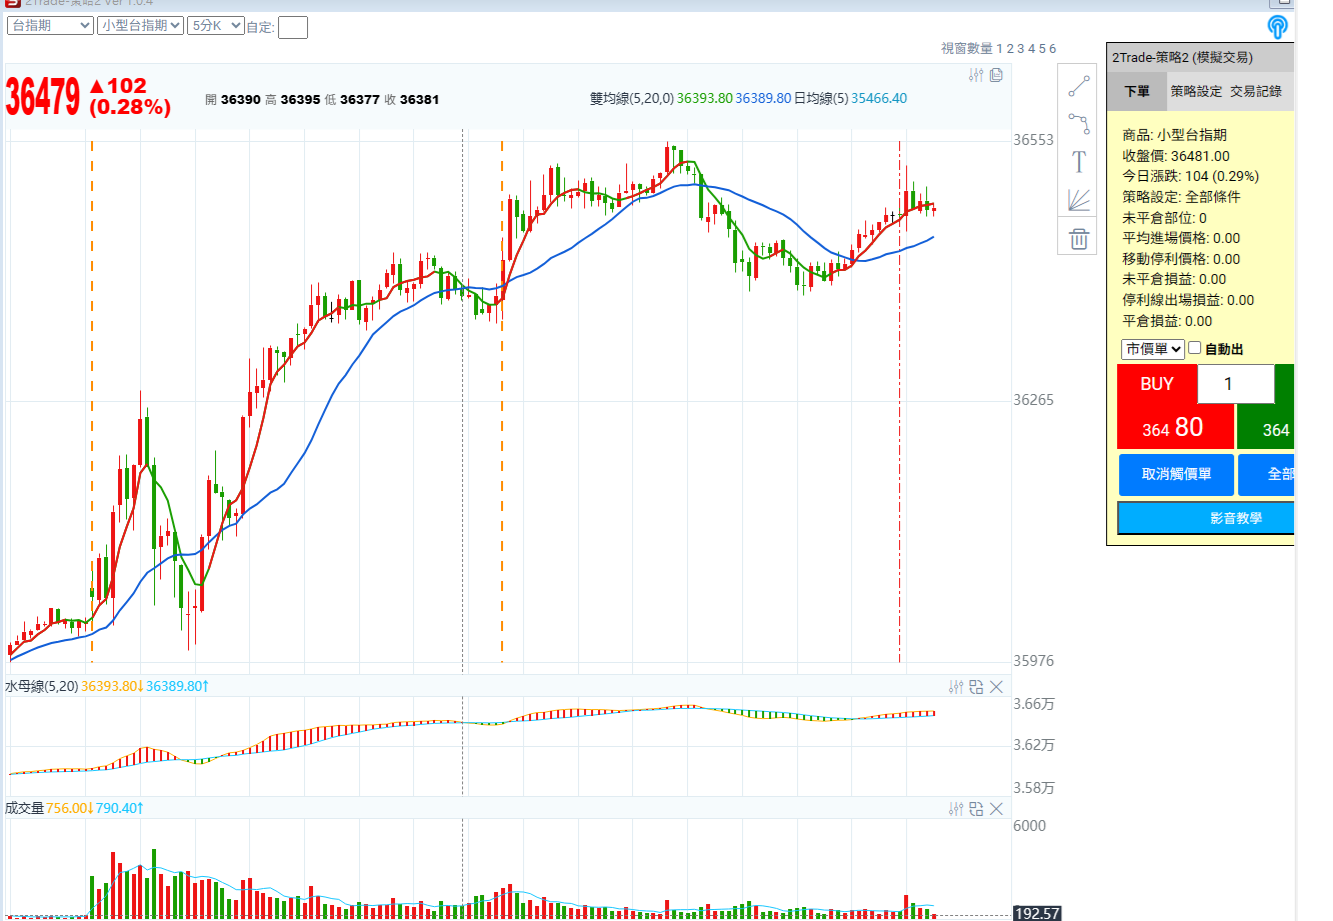
Task: Click the order quantity input field
Action: click(x=1235, y=384)
